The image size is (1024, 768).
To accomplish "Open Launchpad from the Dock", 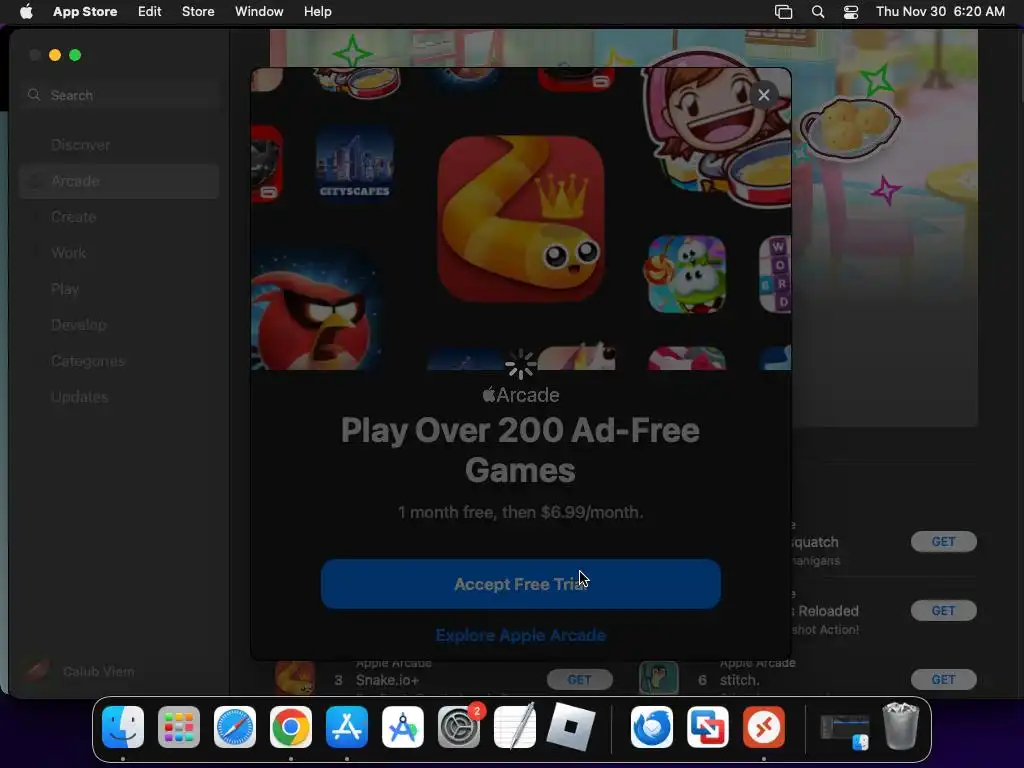I will (179, 727).
